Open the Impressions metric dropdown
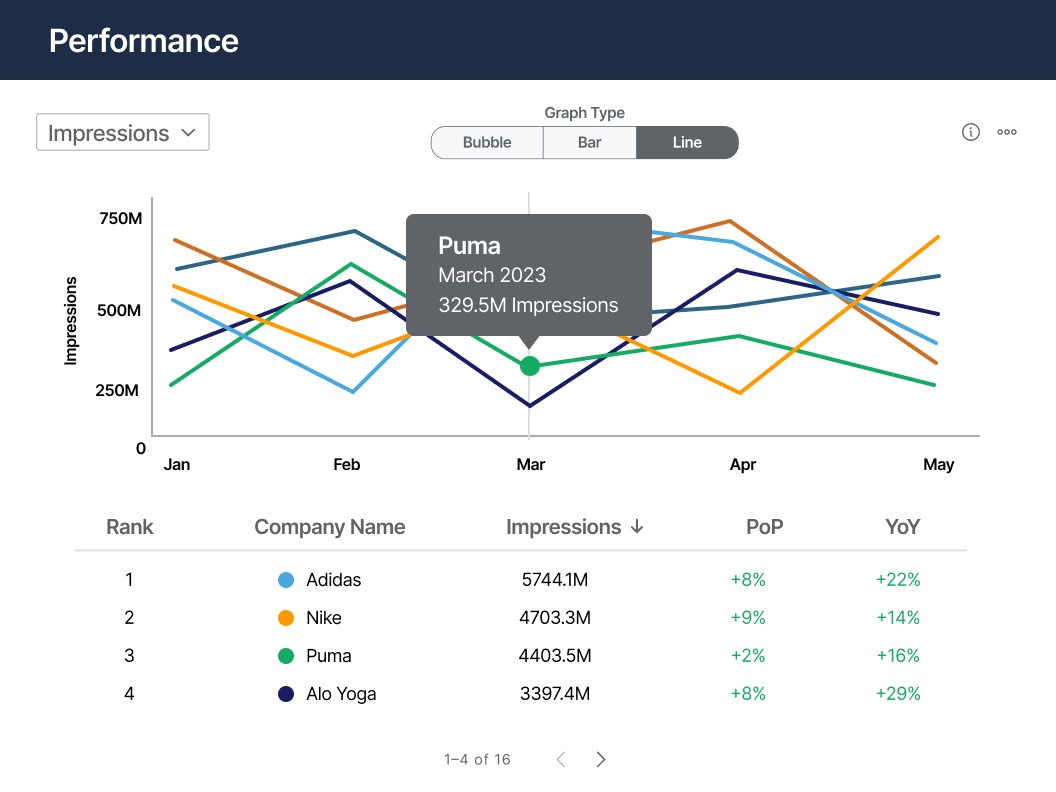This screenshot has height=792, width=1056. [123, 133]
